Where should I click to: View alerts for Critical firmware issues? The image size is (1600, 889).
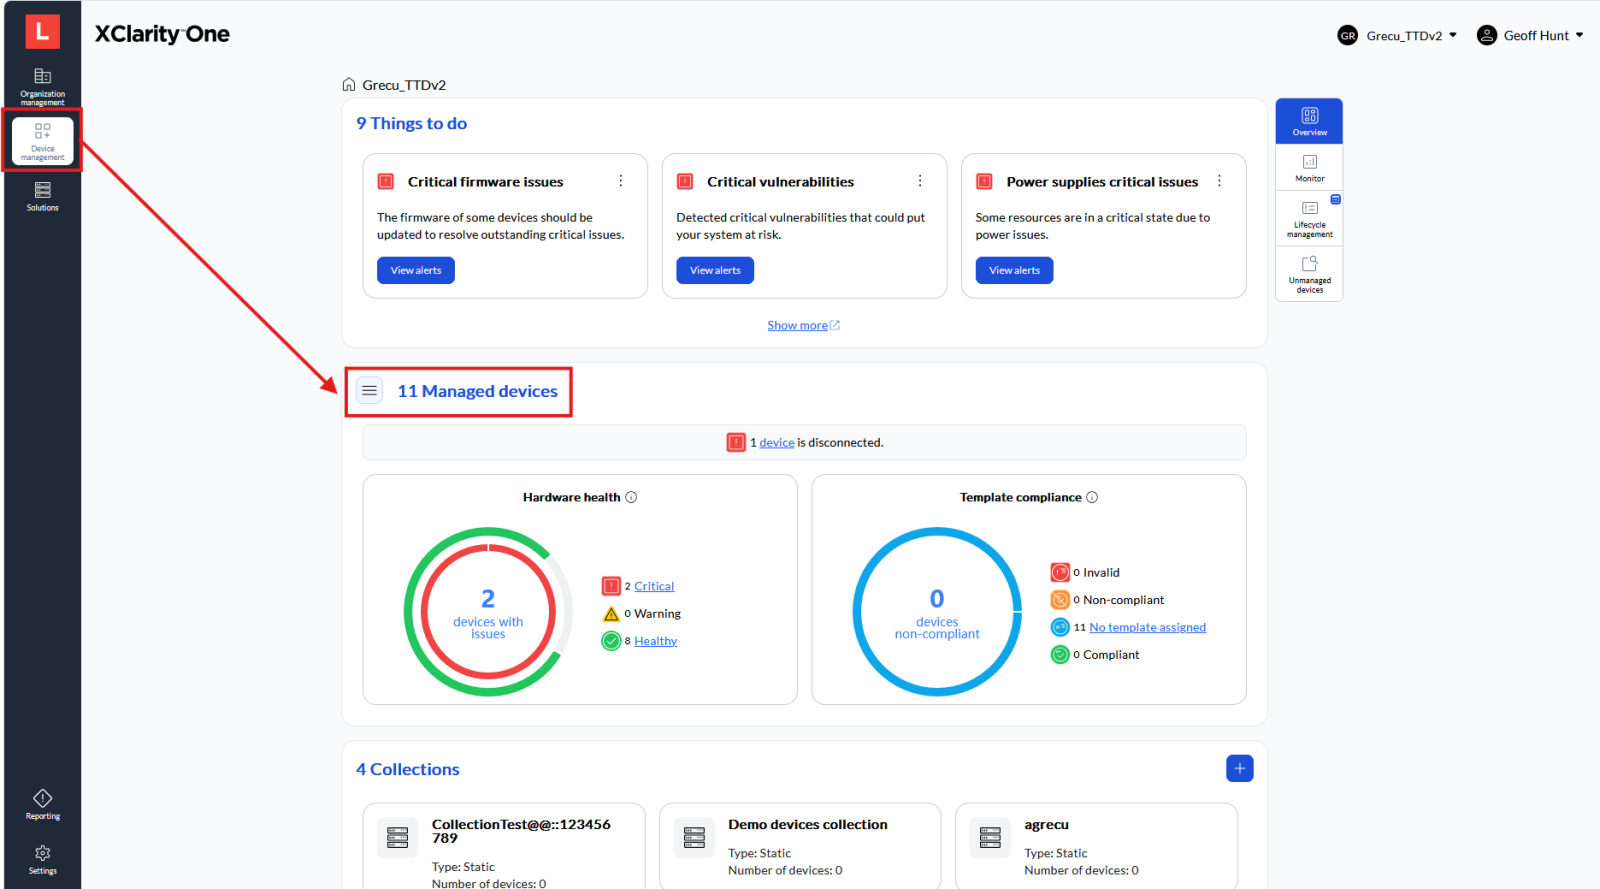pos(416,270)
